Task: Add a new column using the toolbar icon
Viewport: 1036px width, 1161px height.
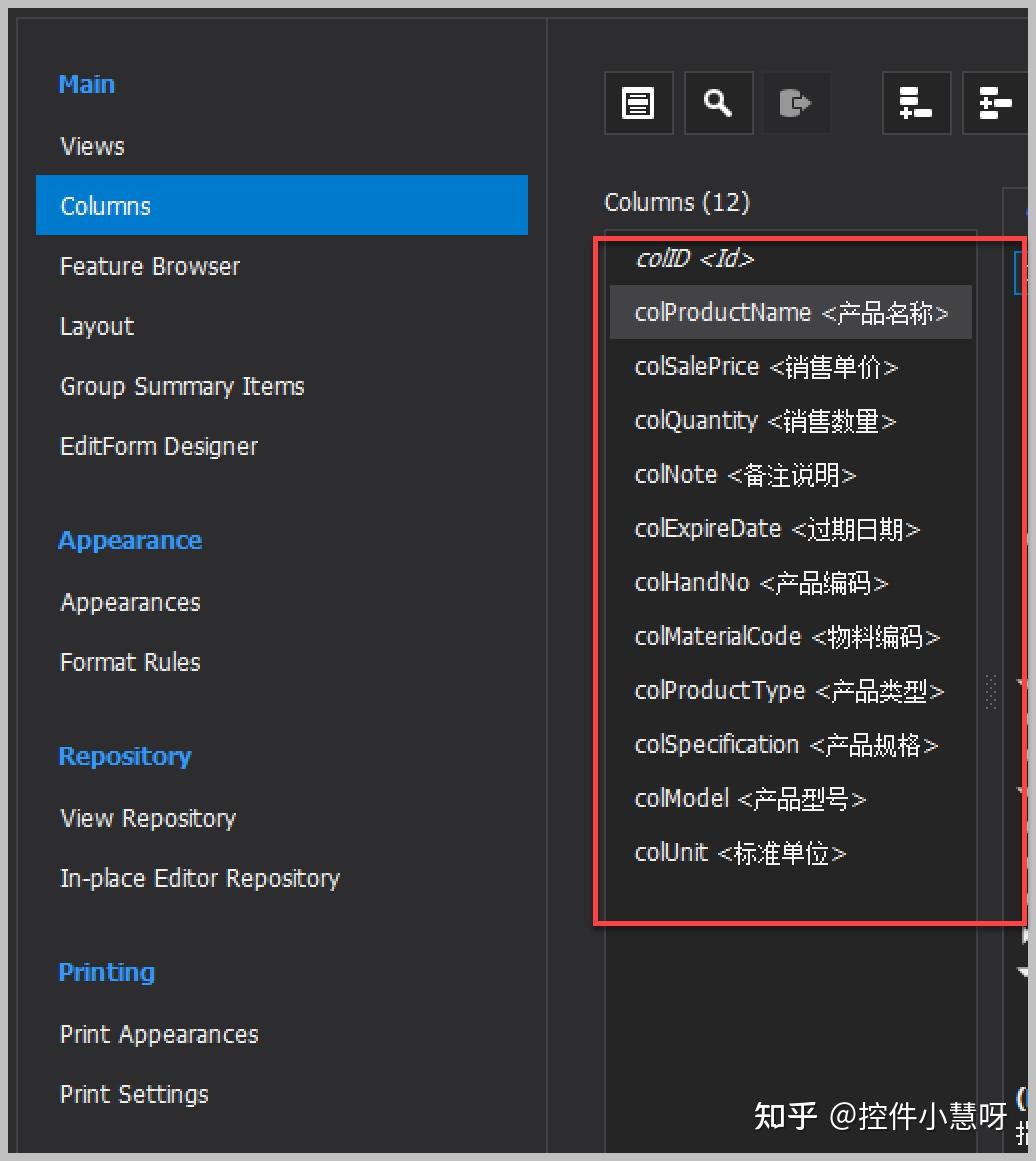Action: pyautogui.click(x=914, y=102)
